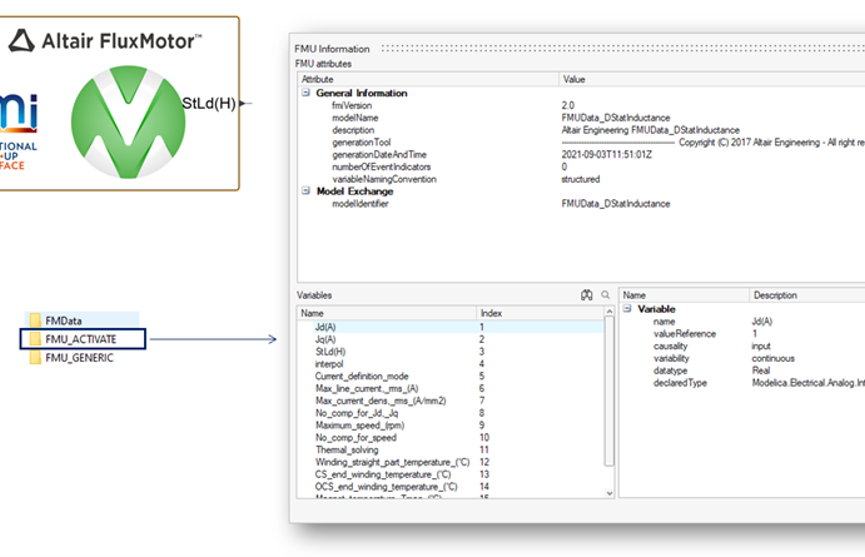Click the valueReference property row
Viewport: 865px width, 557px height.
[743, 334]
